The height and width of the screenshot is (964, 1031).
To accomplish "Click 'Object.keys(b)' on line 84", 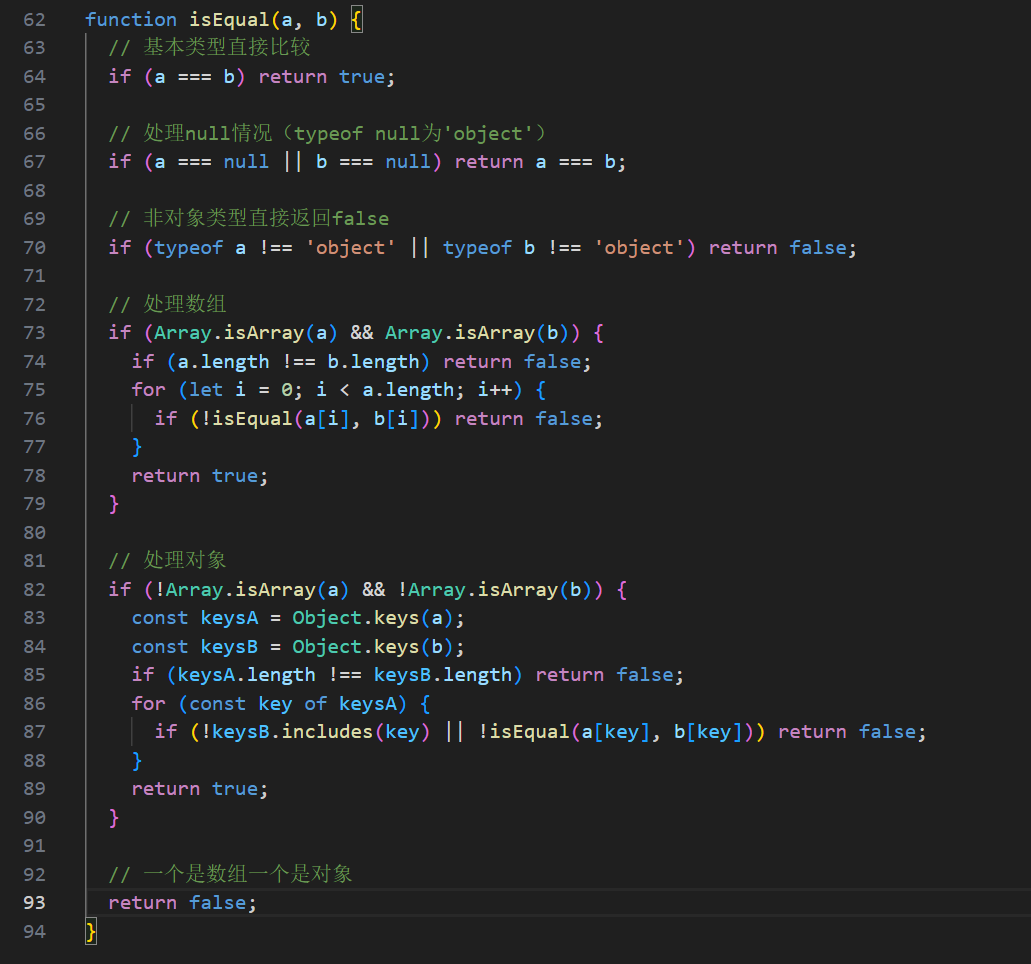I will click(x=373, y=647).
